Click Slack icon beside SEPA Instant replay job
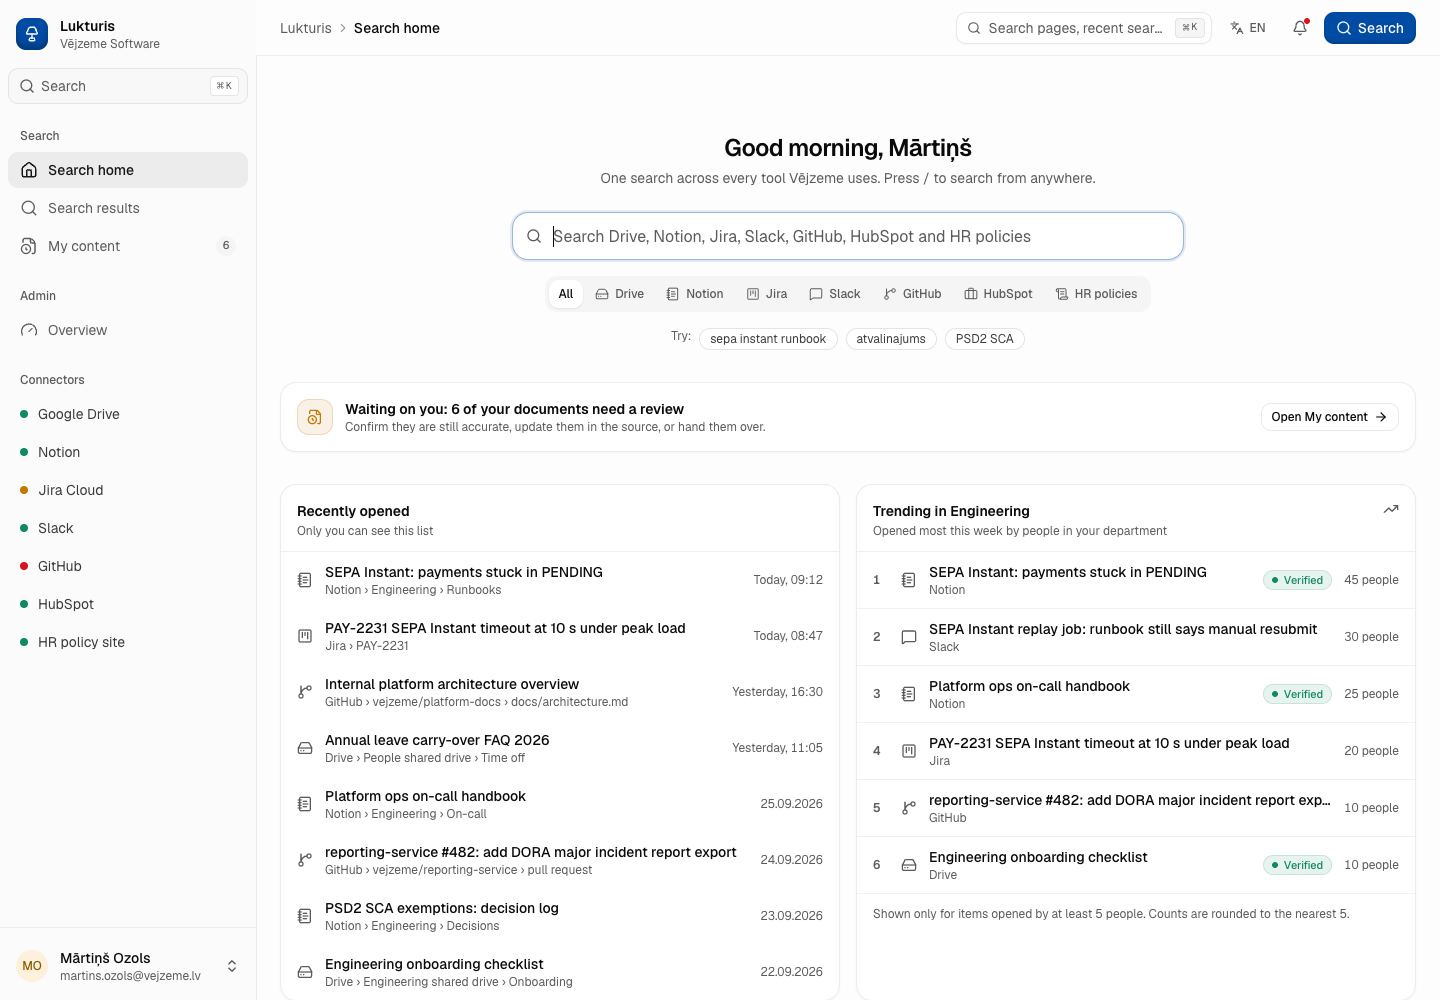 coord(909,637)
